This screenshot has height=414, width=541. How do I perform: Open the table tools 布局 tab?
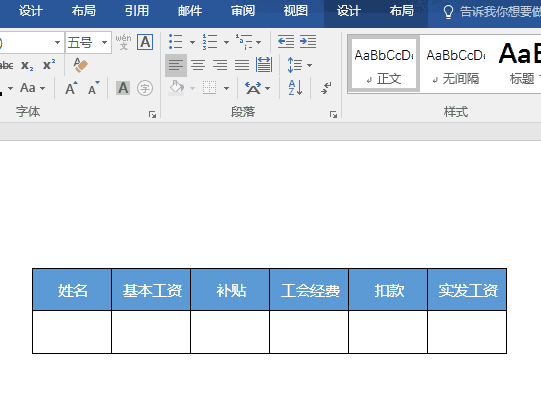click(x=402, y=11)
